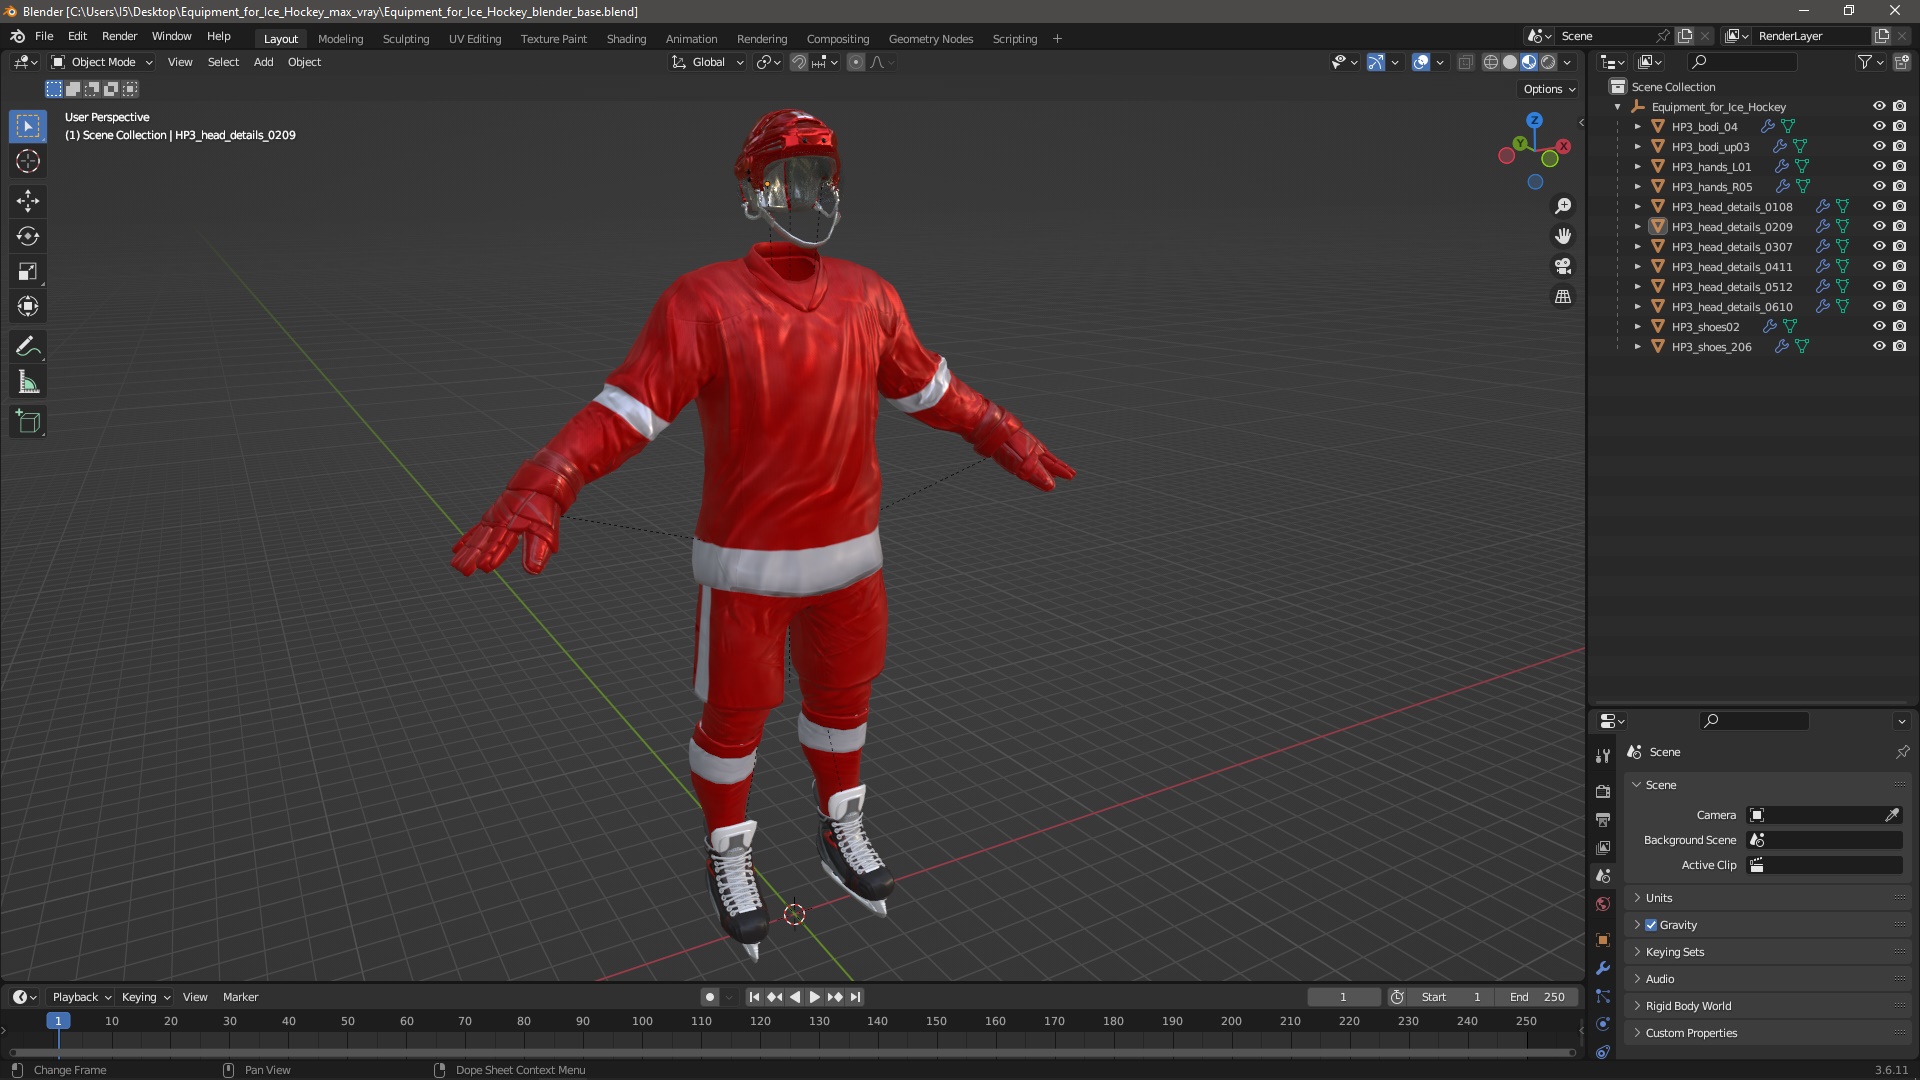Select the Select Box tool
1920x1080 pixels.
pos(28,126)
